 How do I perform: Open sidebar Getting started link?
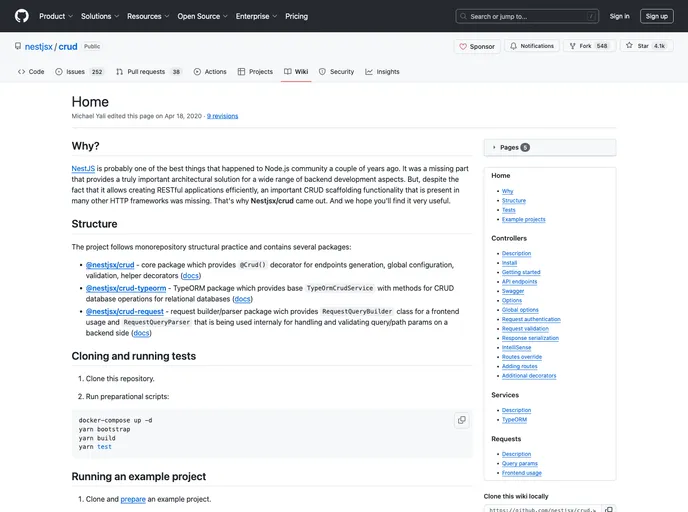pos(521,272)
